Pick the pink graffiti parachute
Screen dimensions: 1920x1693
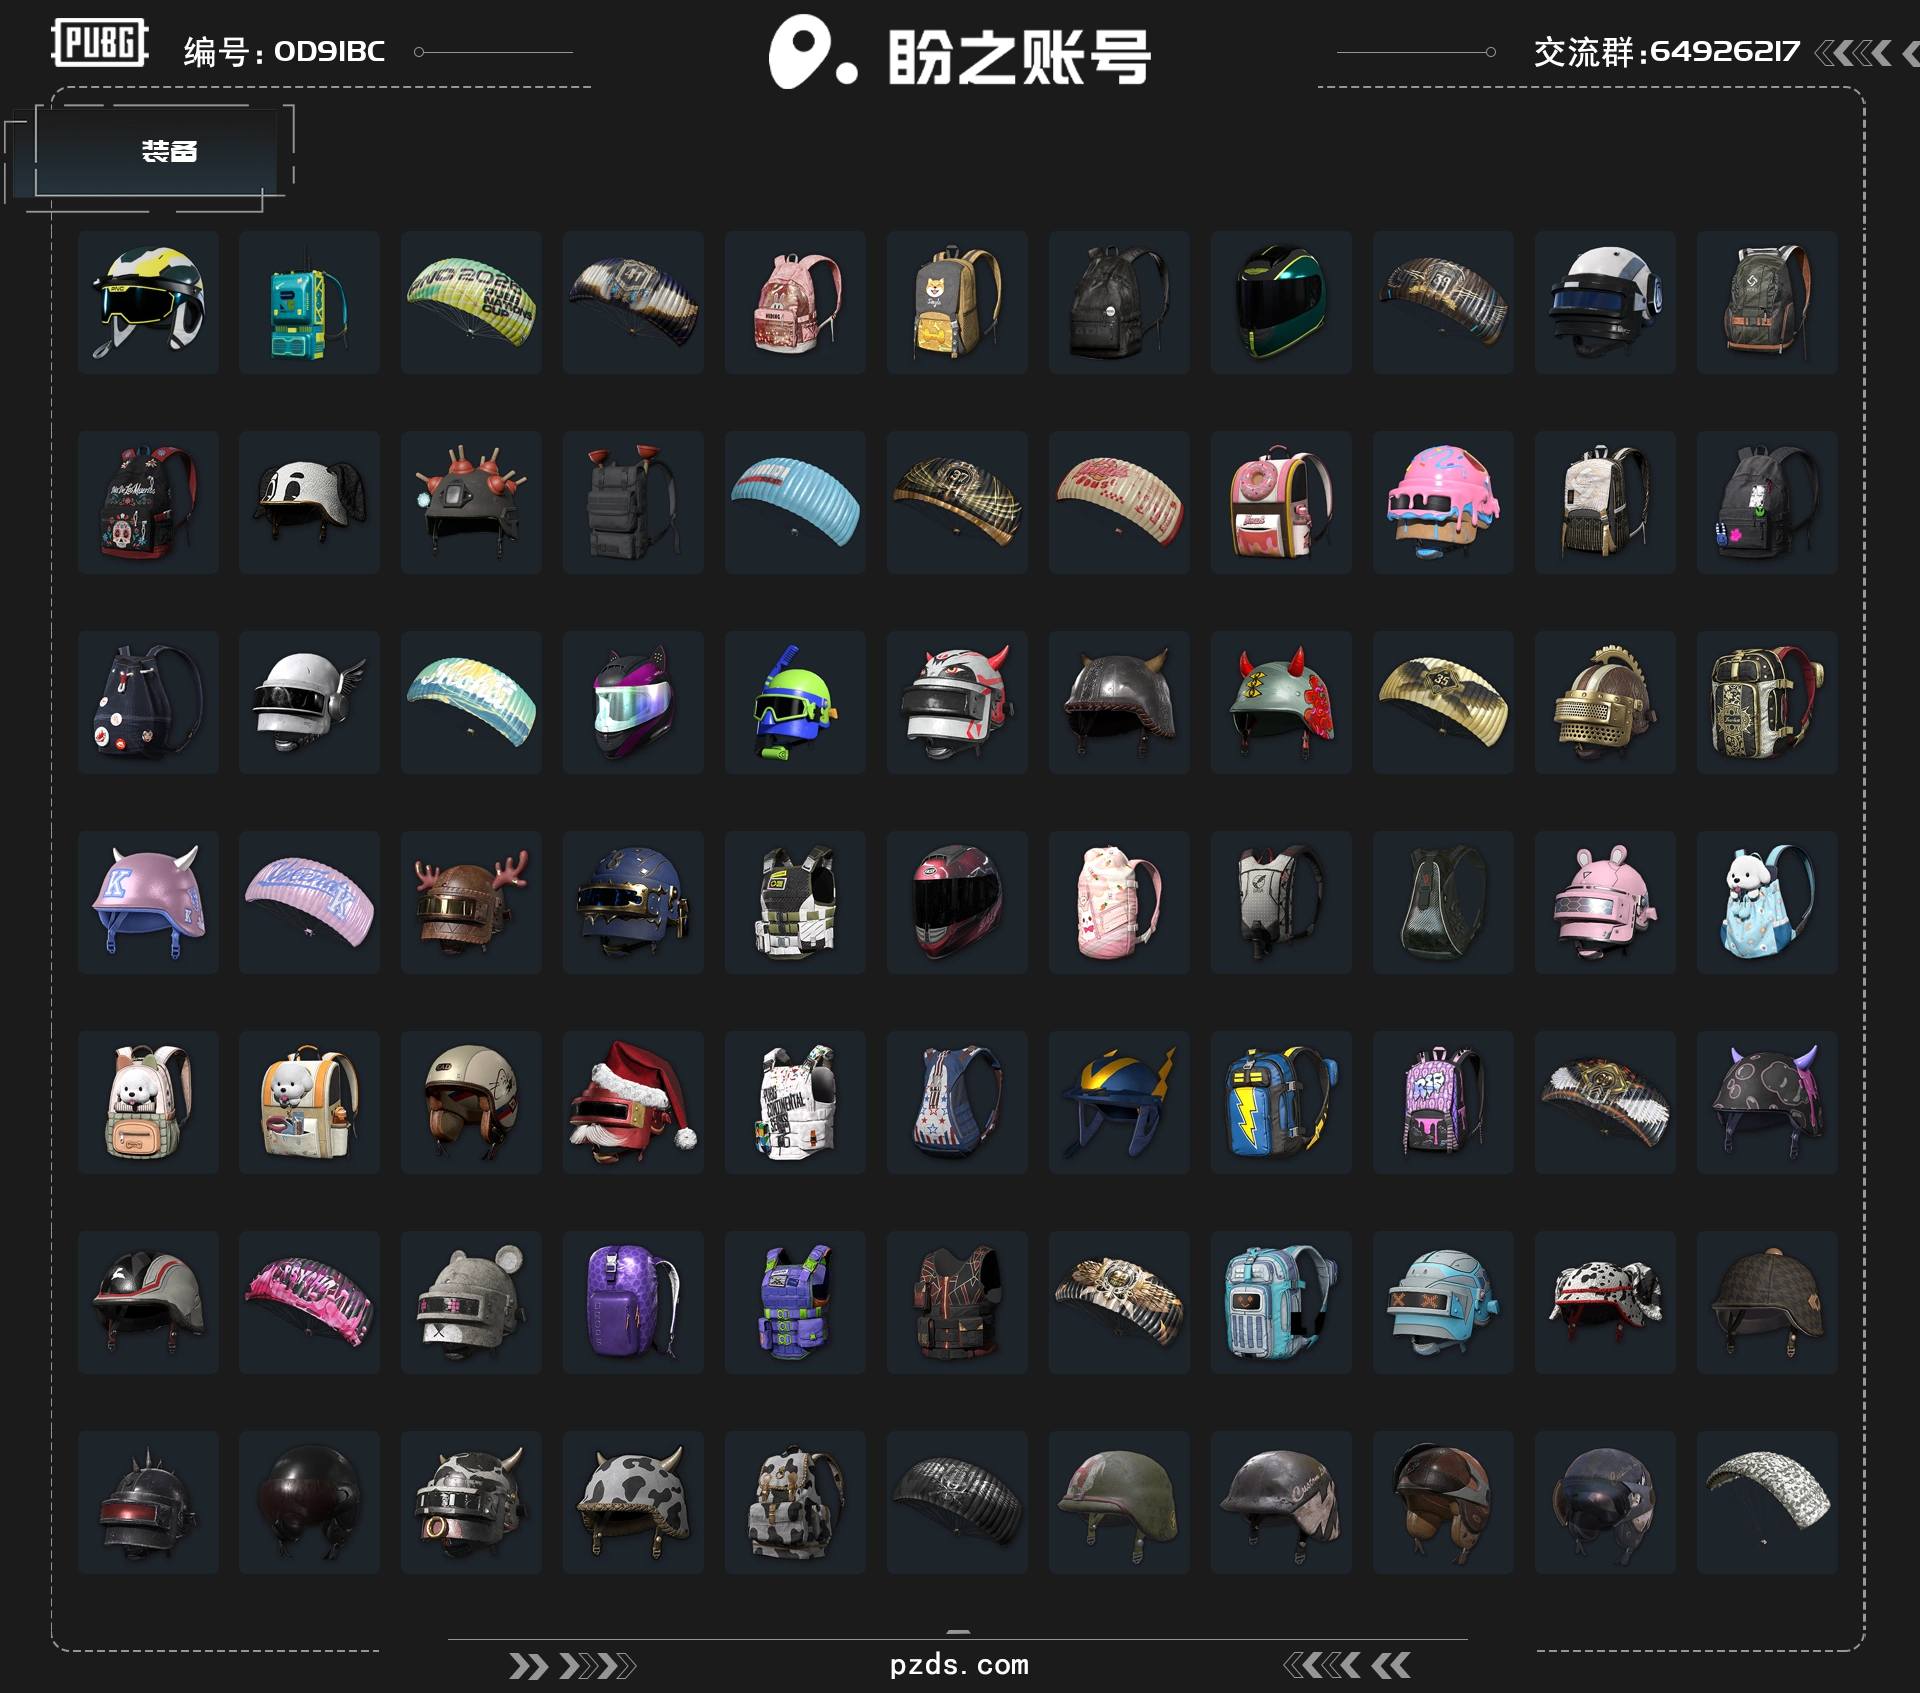(x=309, y=1302)
